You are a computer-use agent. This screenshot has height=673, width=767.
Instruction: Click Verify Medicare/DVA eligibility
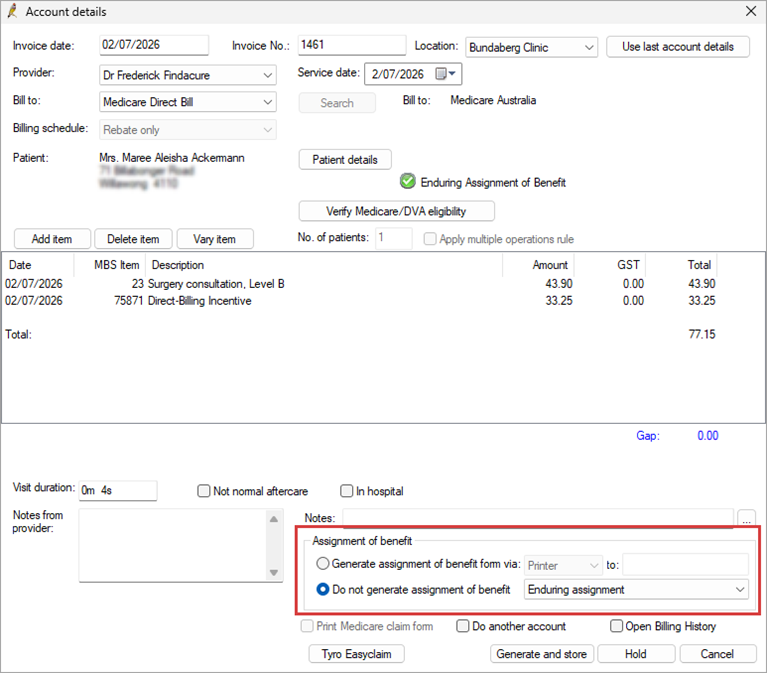coord(396,211)
